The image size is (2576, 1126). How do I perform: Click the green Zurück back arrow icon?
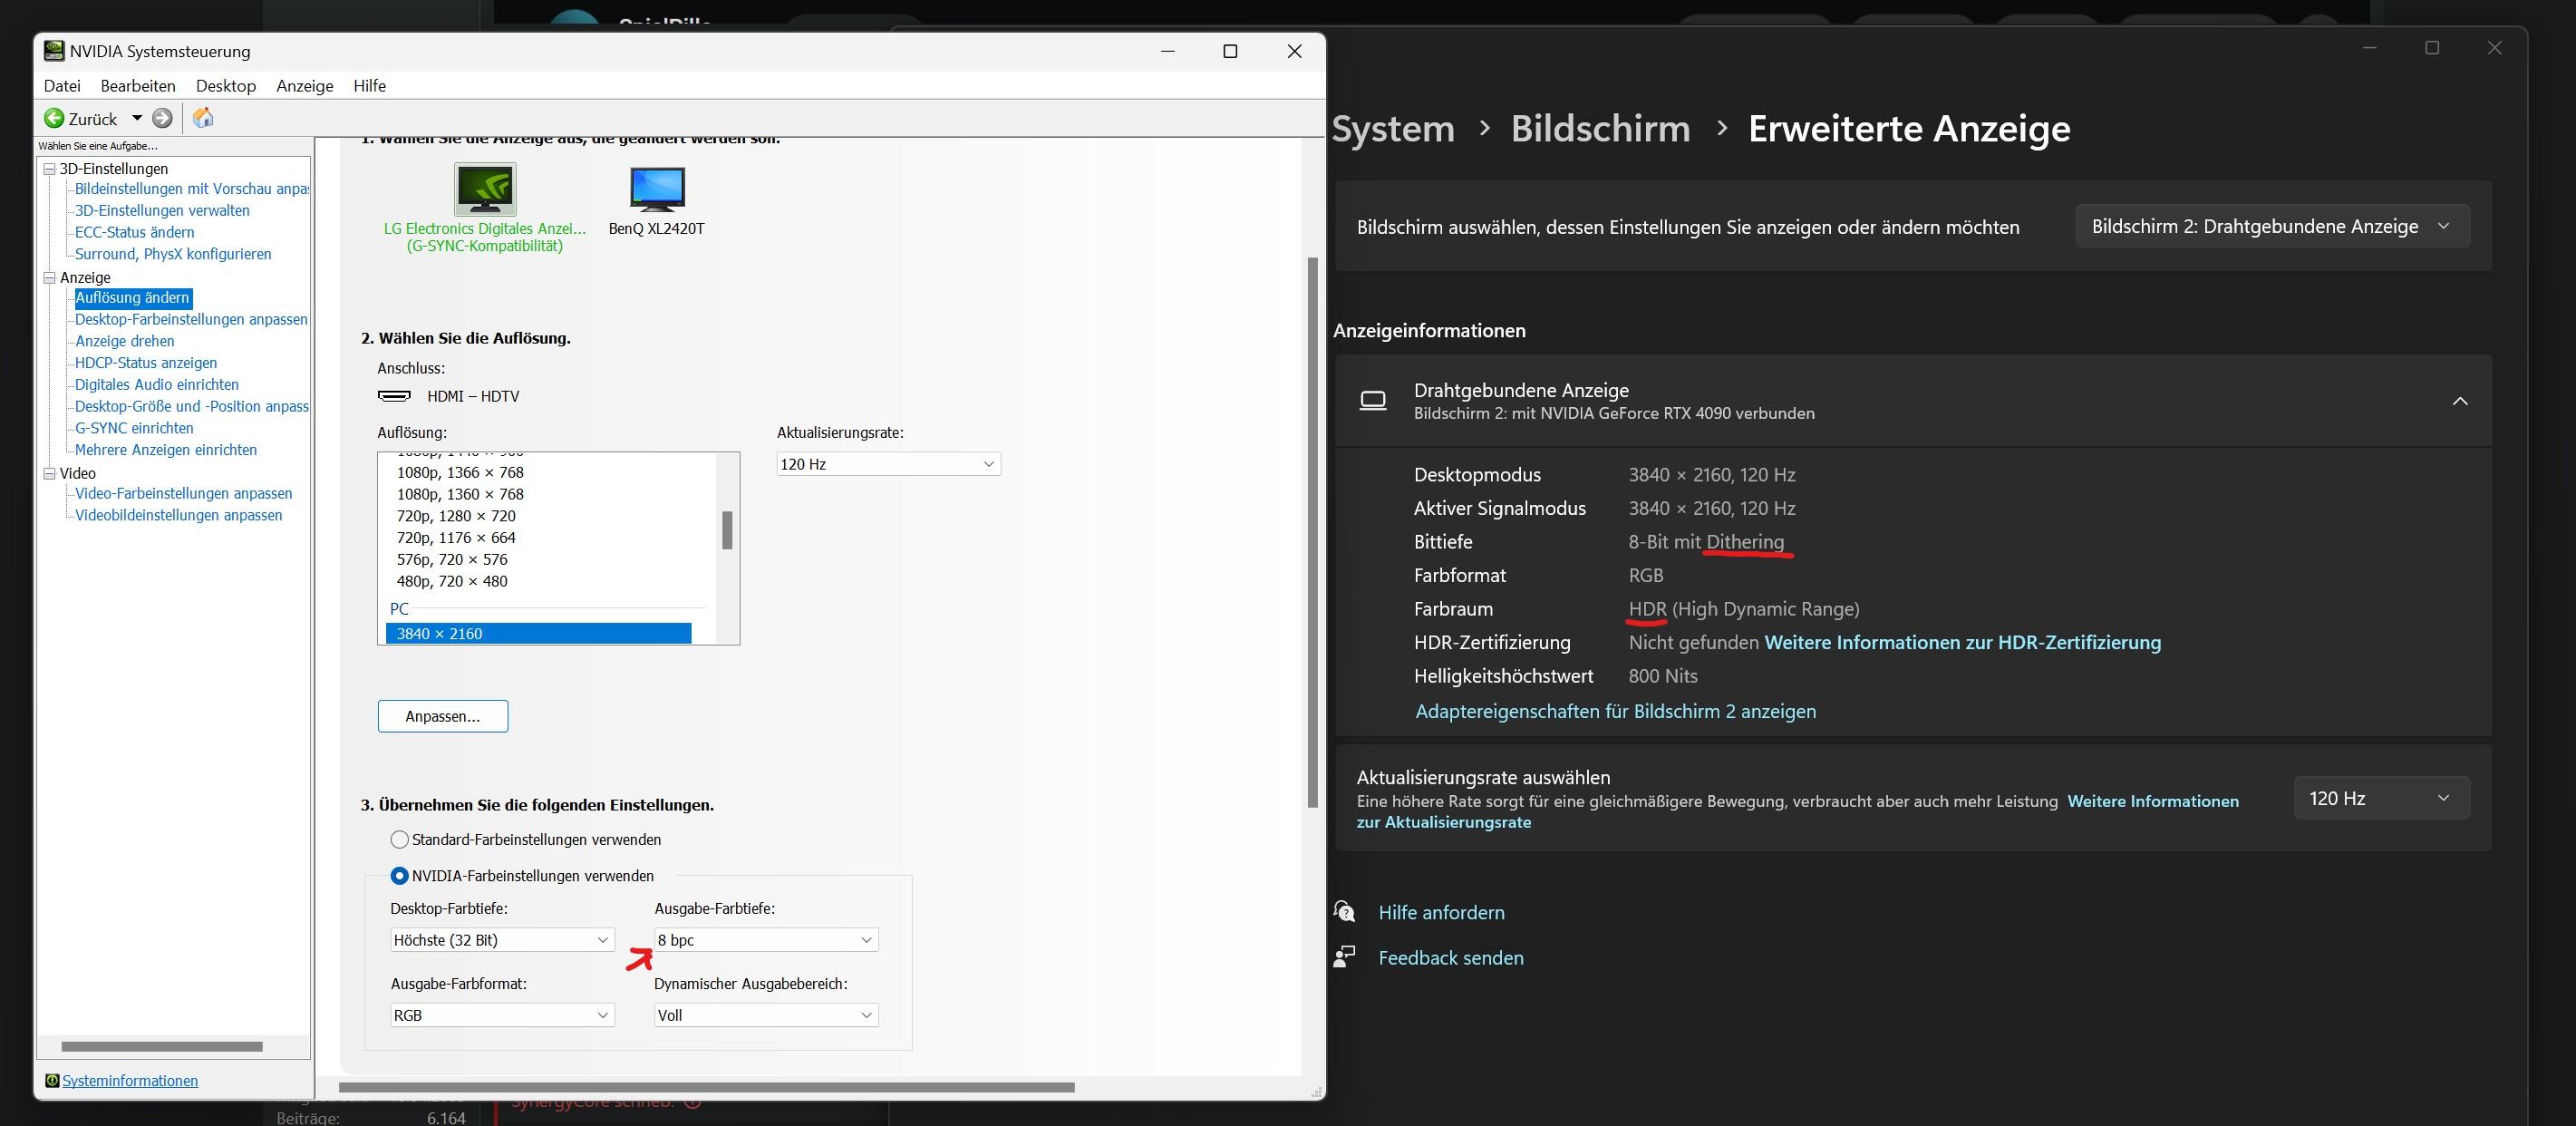point(54,118)
